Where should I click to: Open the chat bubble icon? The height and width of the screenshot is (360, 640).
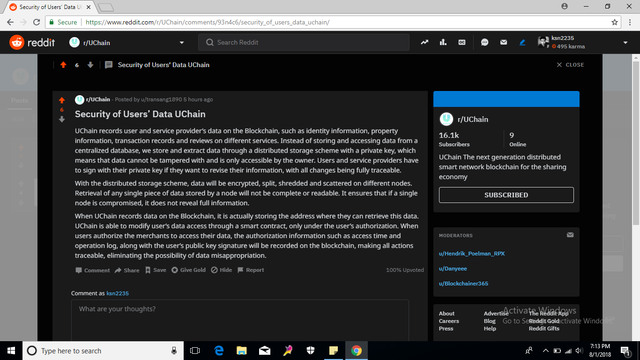point(484,42)
